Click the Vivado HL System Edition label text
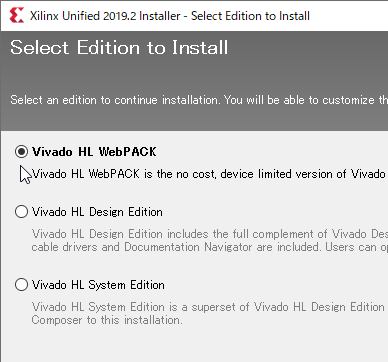 coord(98,285)
